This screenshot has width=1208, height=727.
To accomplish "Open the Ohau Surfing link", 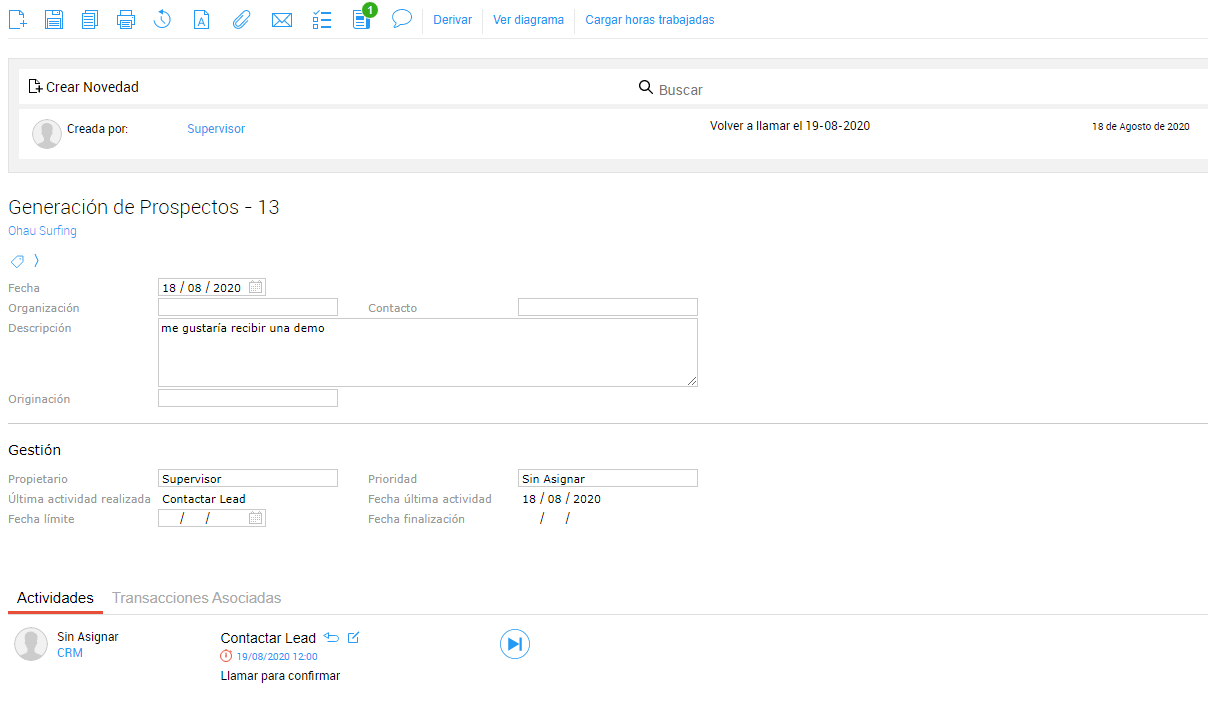I will tap(42, 231).
